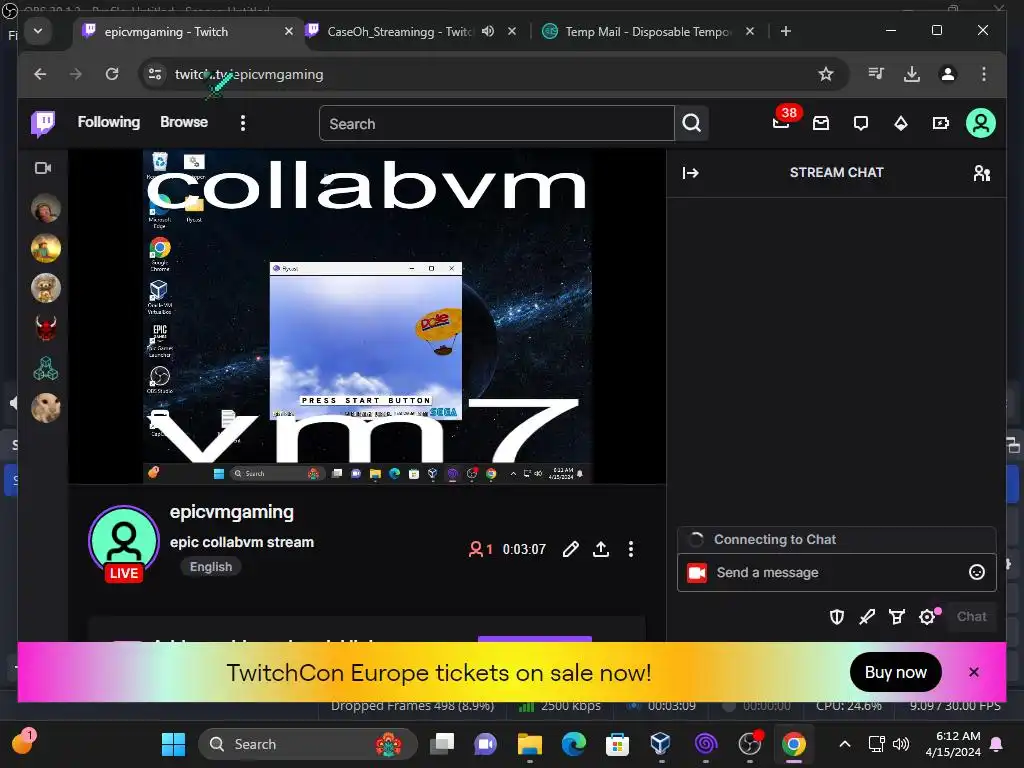1024x768 pixels.
Task: Mute the CaseOh_Streamingg tab audio icon
Action: pos(488,31)
